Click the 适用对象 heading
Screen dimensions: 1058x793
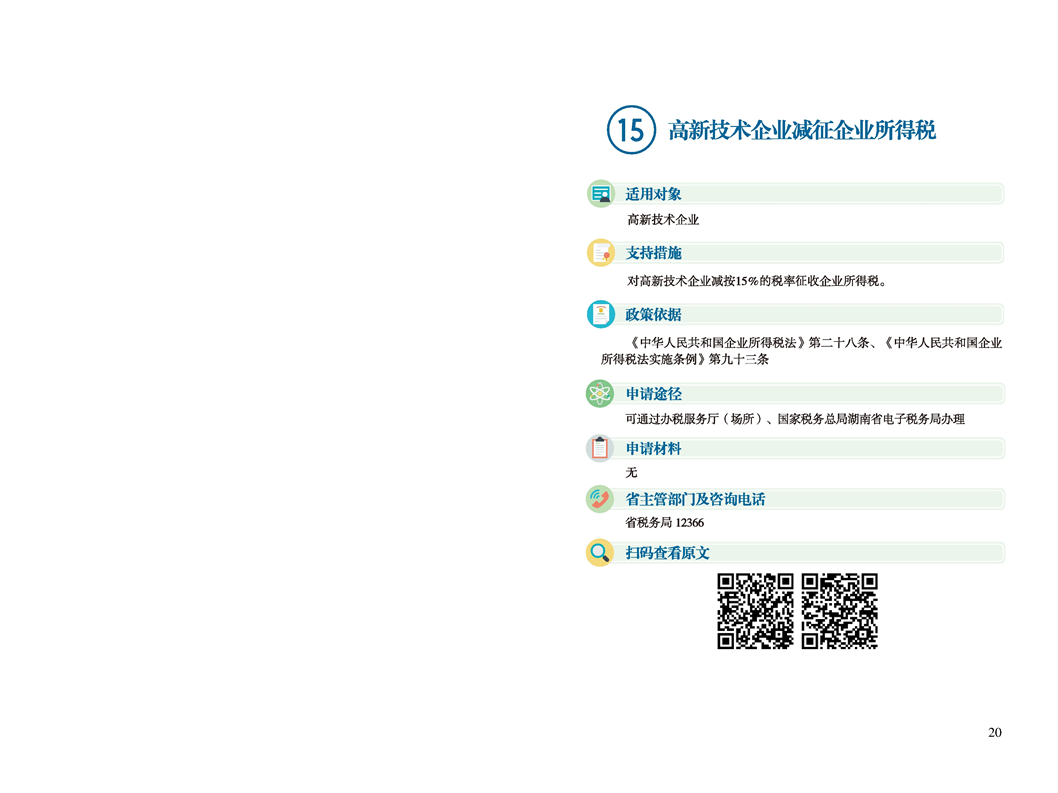coord(653,194)
